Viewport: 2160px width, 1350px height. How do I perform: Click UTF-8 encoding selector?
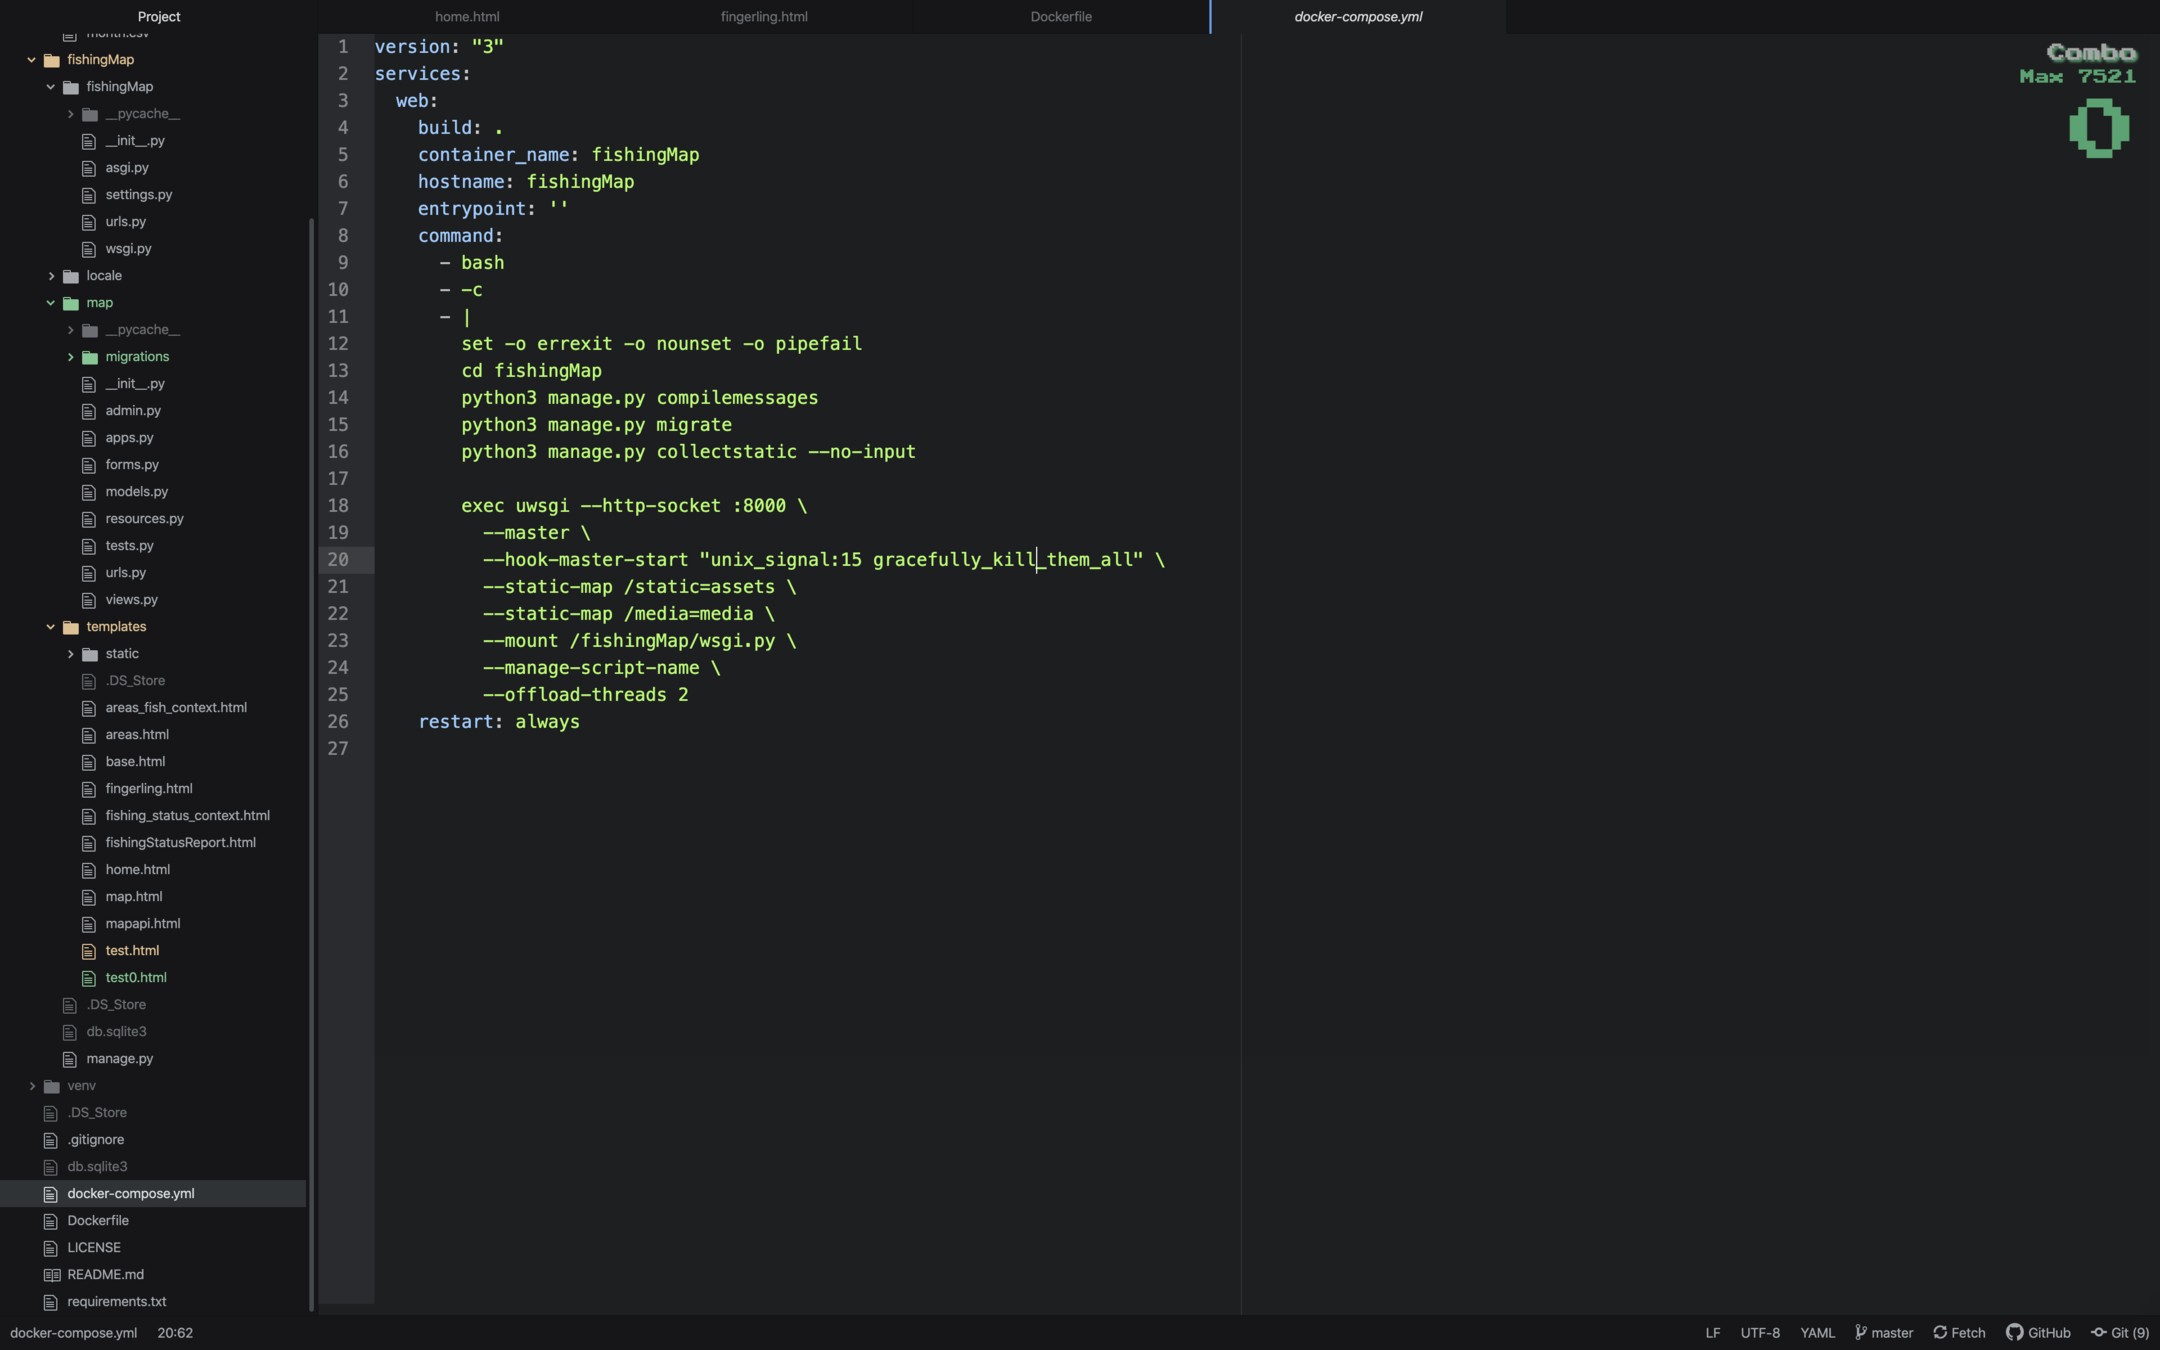coord(1760,1332)
